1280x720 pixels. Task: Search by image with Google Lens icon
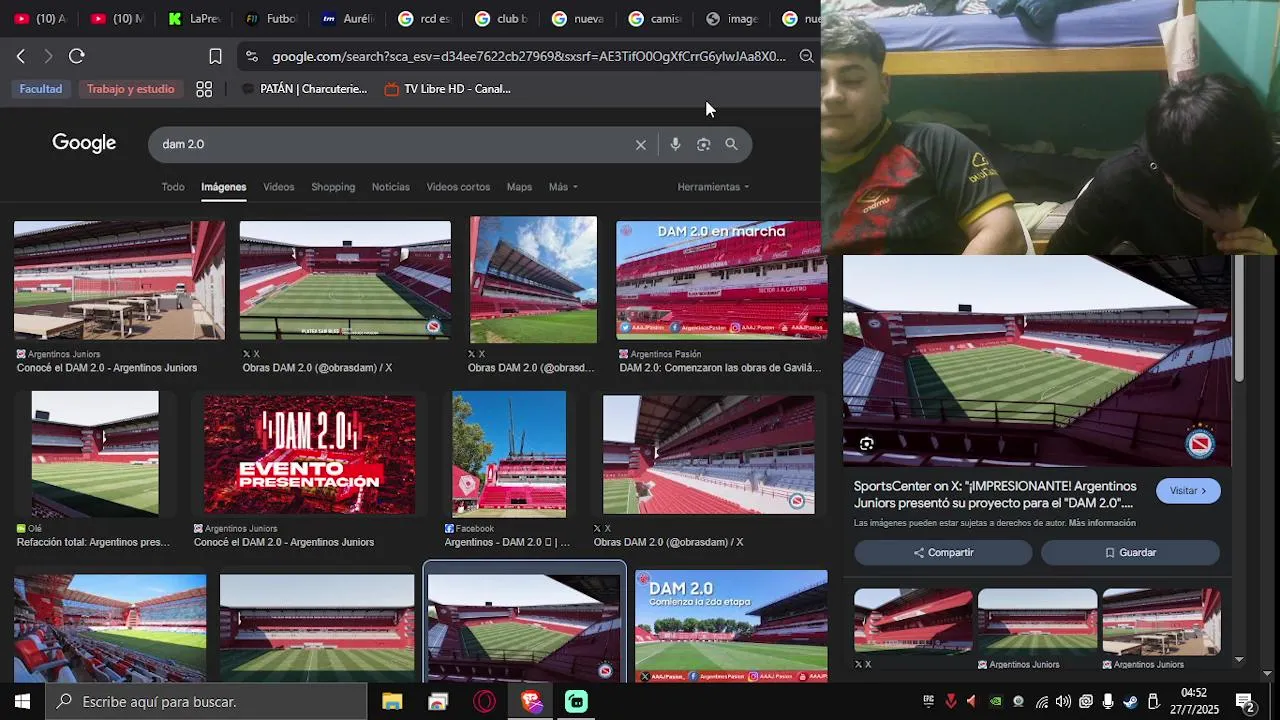click(x=703, y=144)
